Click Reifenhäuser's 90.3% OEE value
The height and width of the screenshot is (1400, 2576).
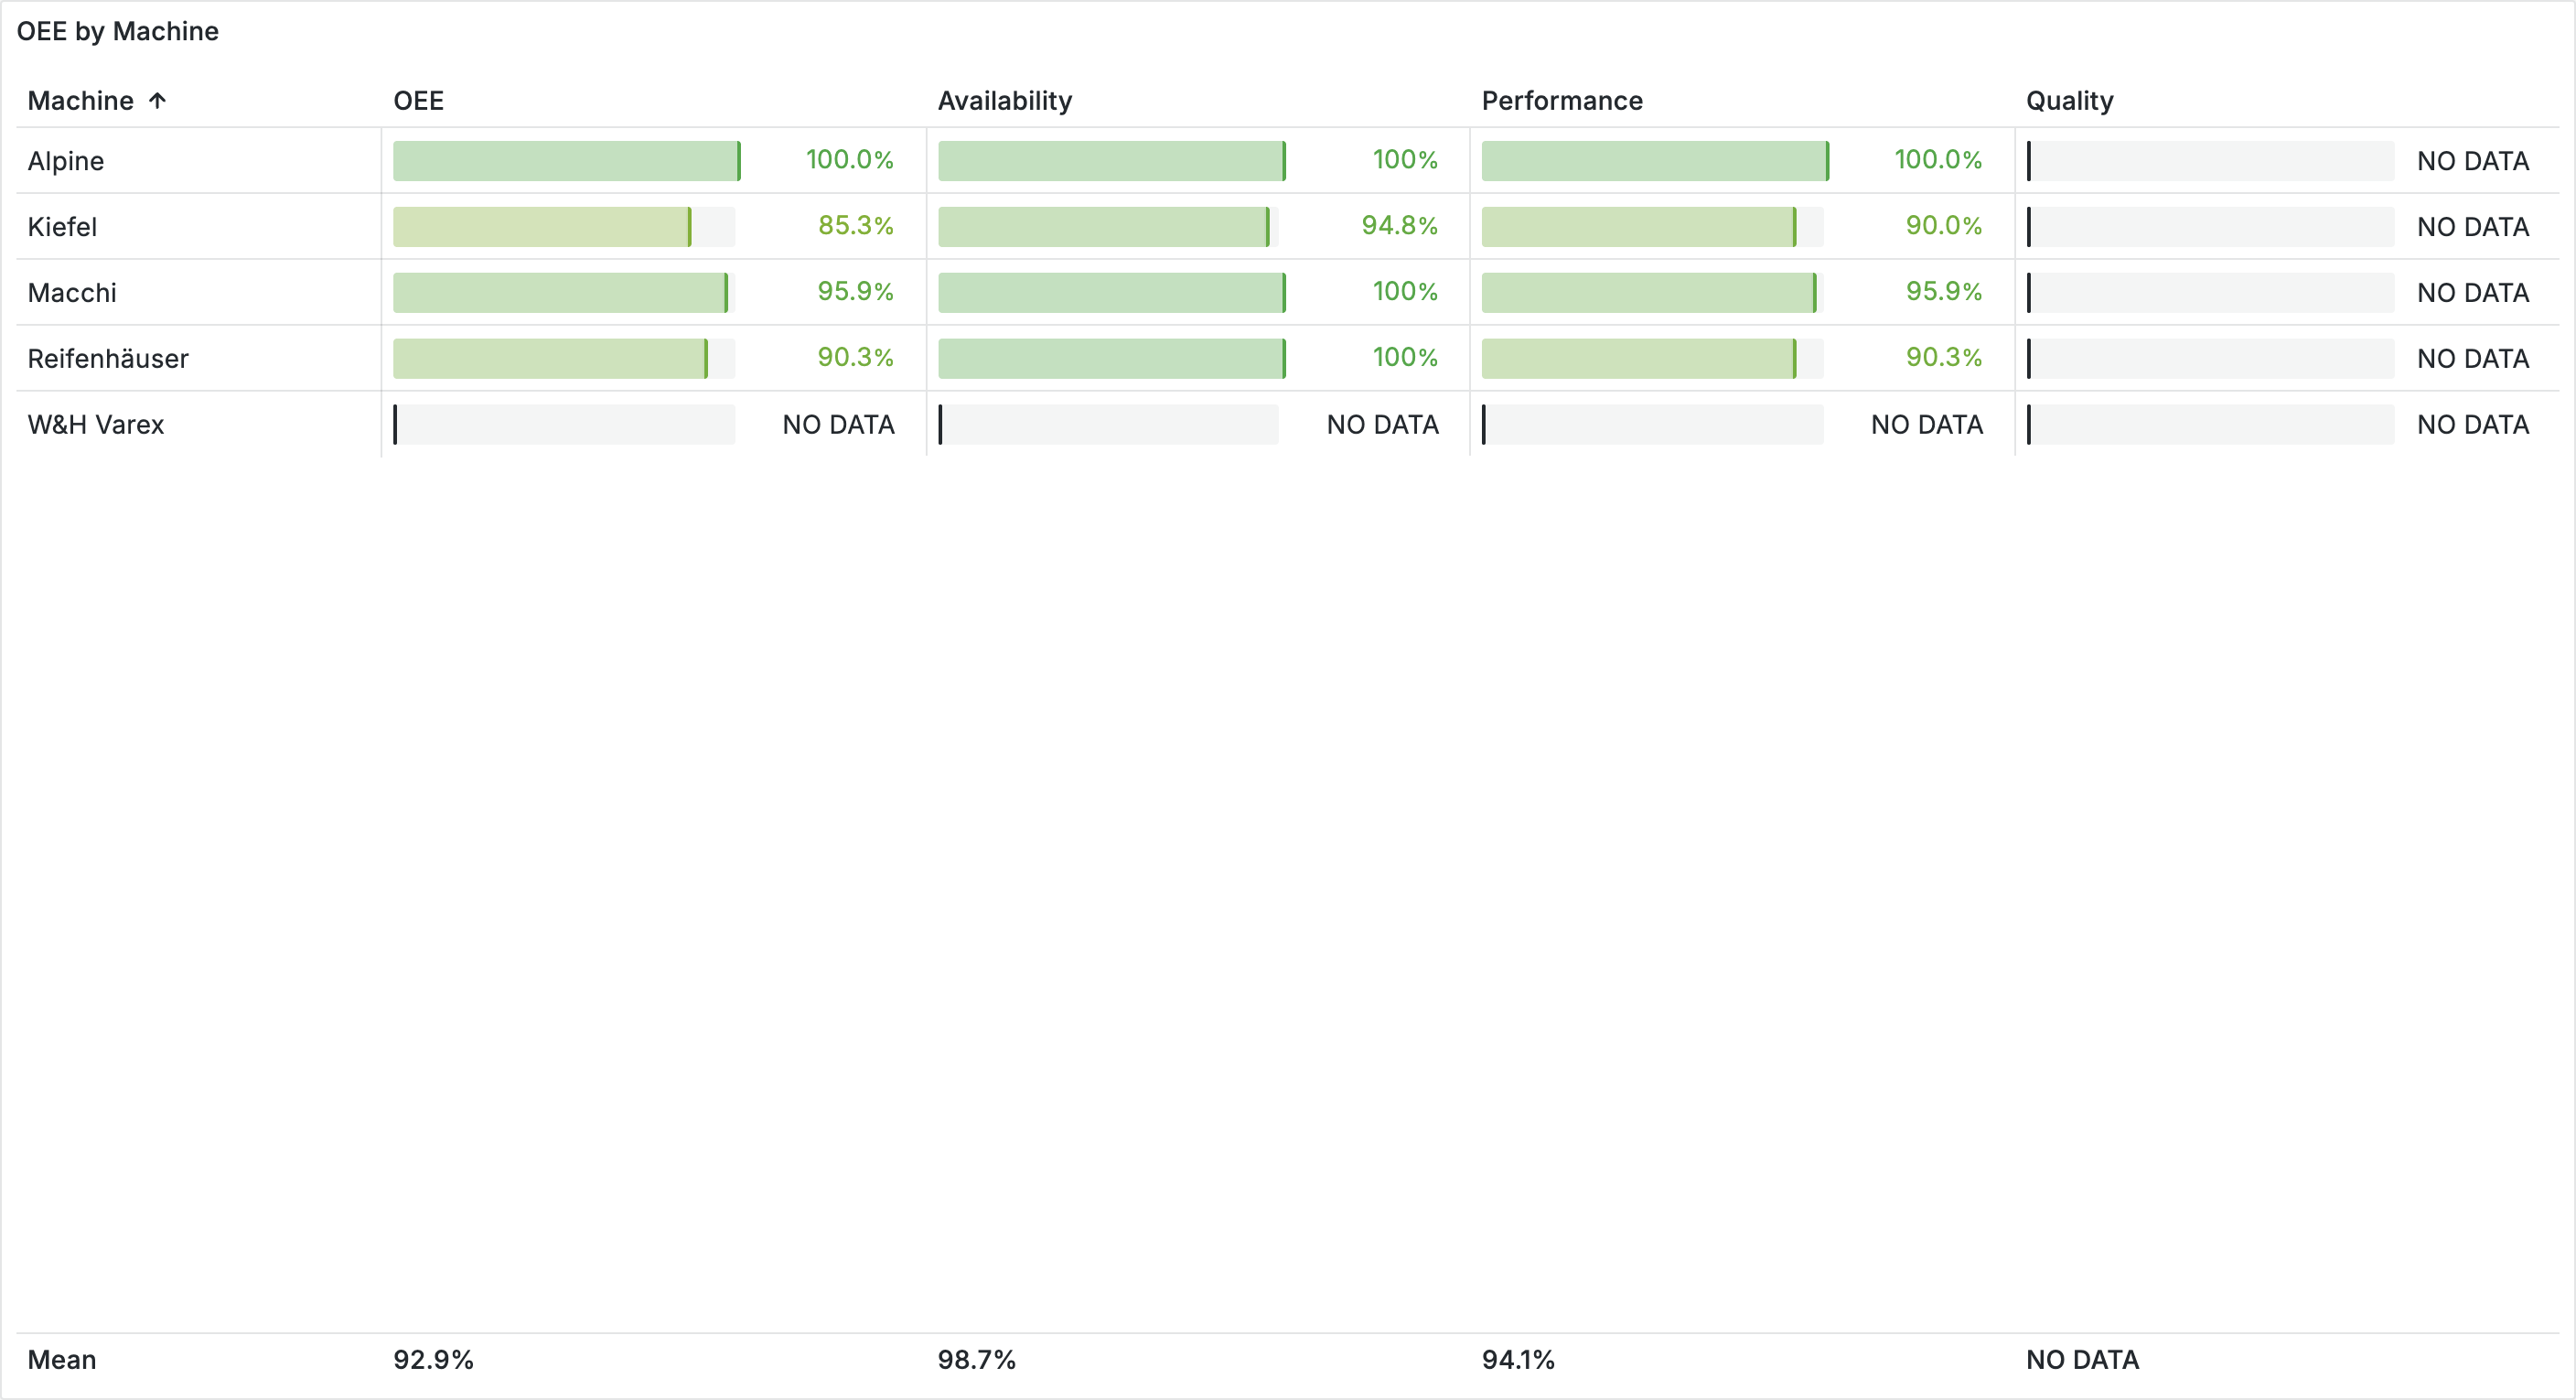(x=855, y=358)
